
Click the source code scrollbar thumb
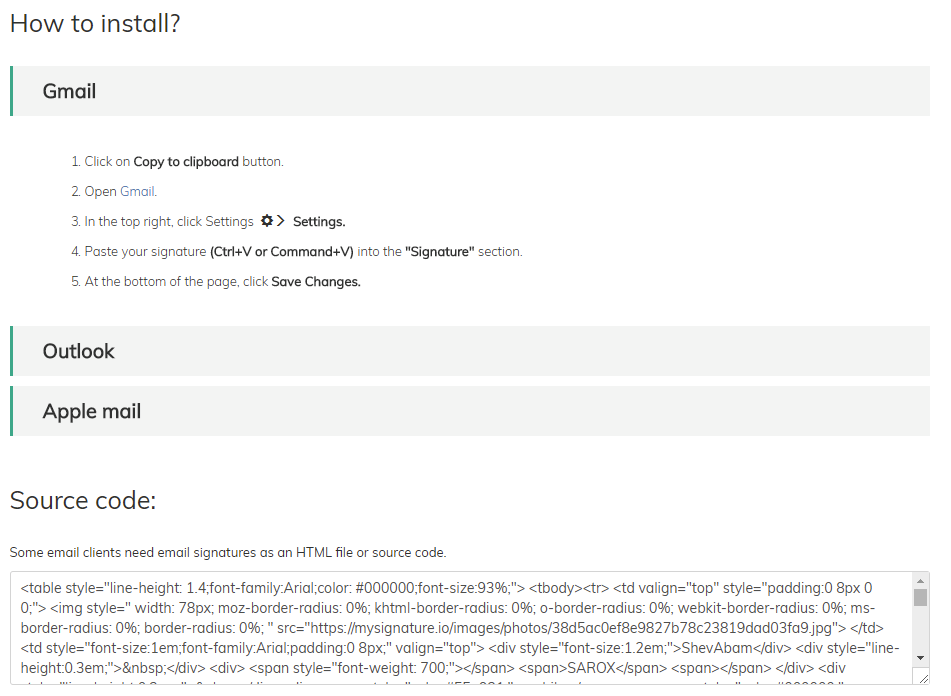(920, 597)
